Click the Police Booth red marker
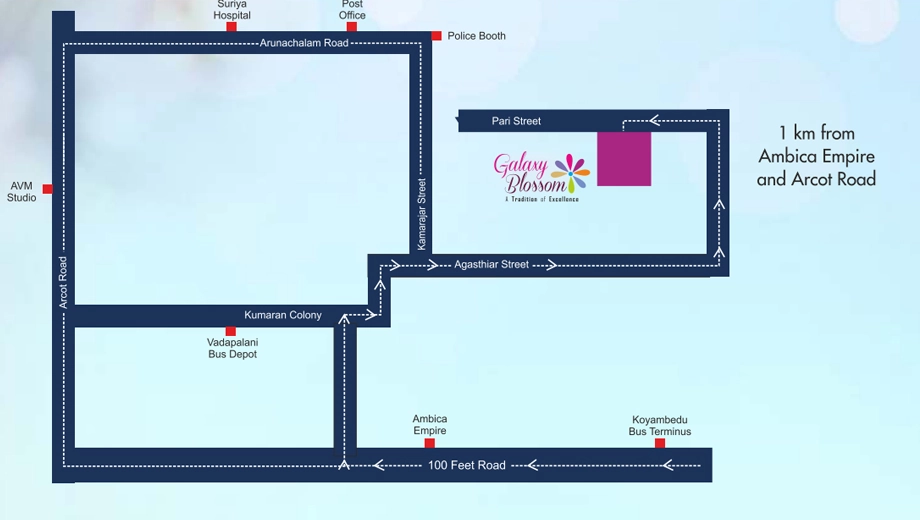This screenshot has width=920, height=520. 437,36
